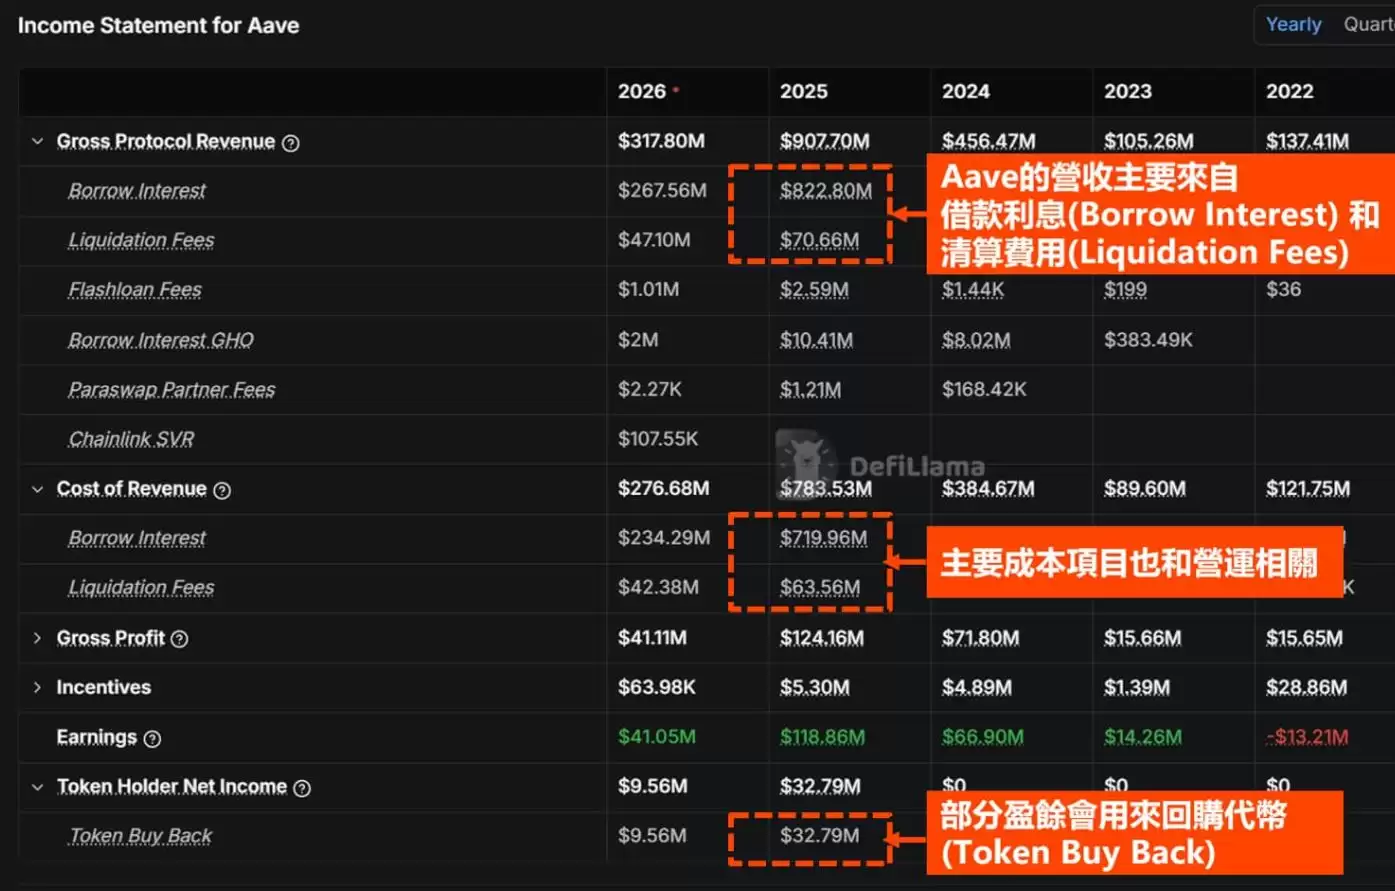Click the Token Buy Back row label

click(140, 836)
